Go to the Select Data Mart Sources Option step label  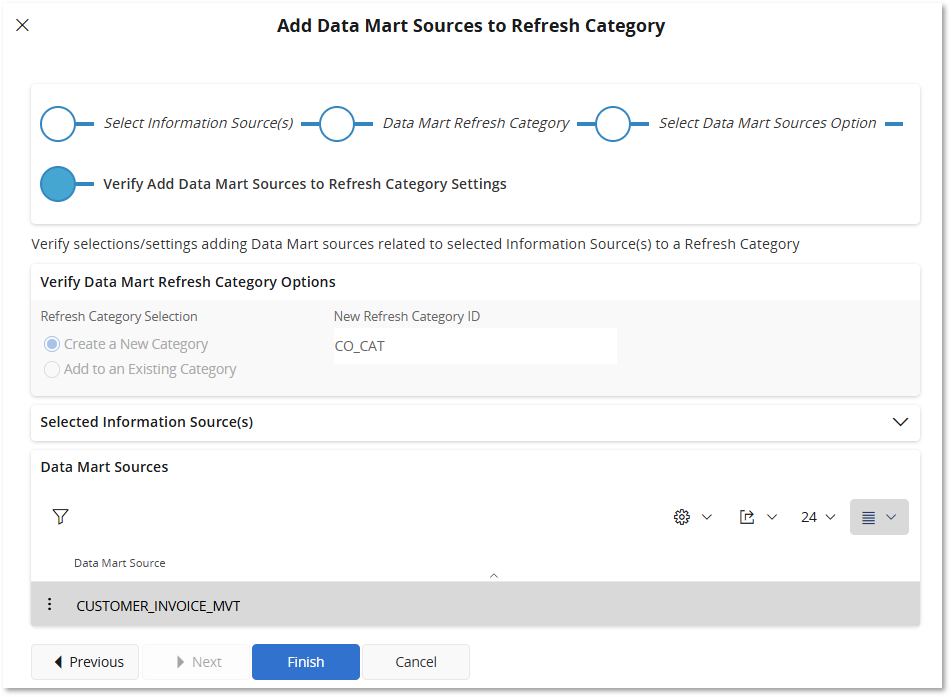[x=767, y=123]
